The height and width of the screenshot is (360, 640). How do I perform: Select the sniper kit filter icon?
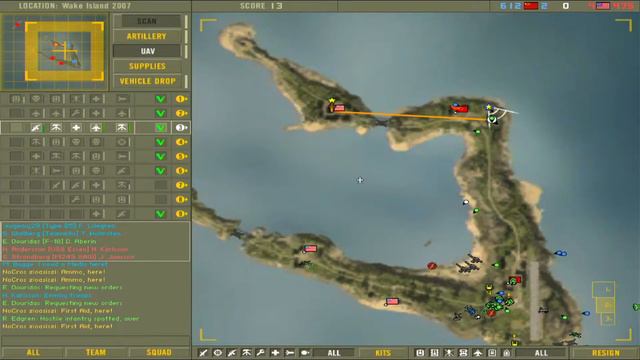point(217,353)
